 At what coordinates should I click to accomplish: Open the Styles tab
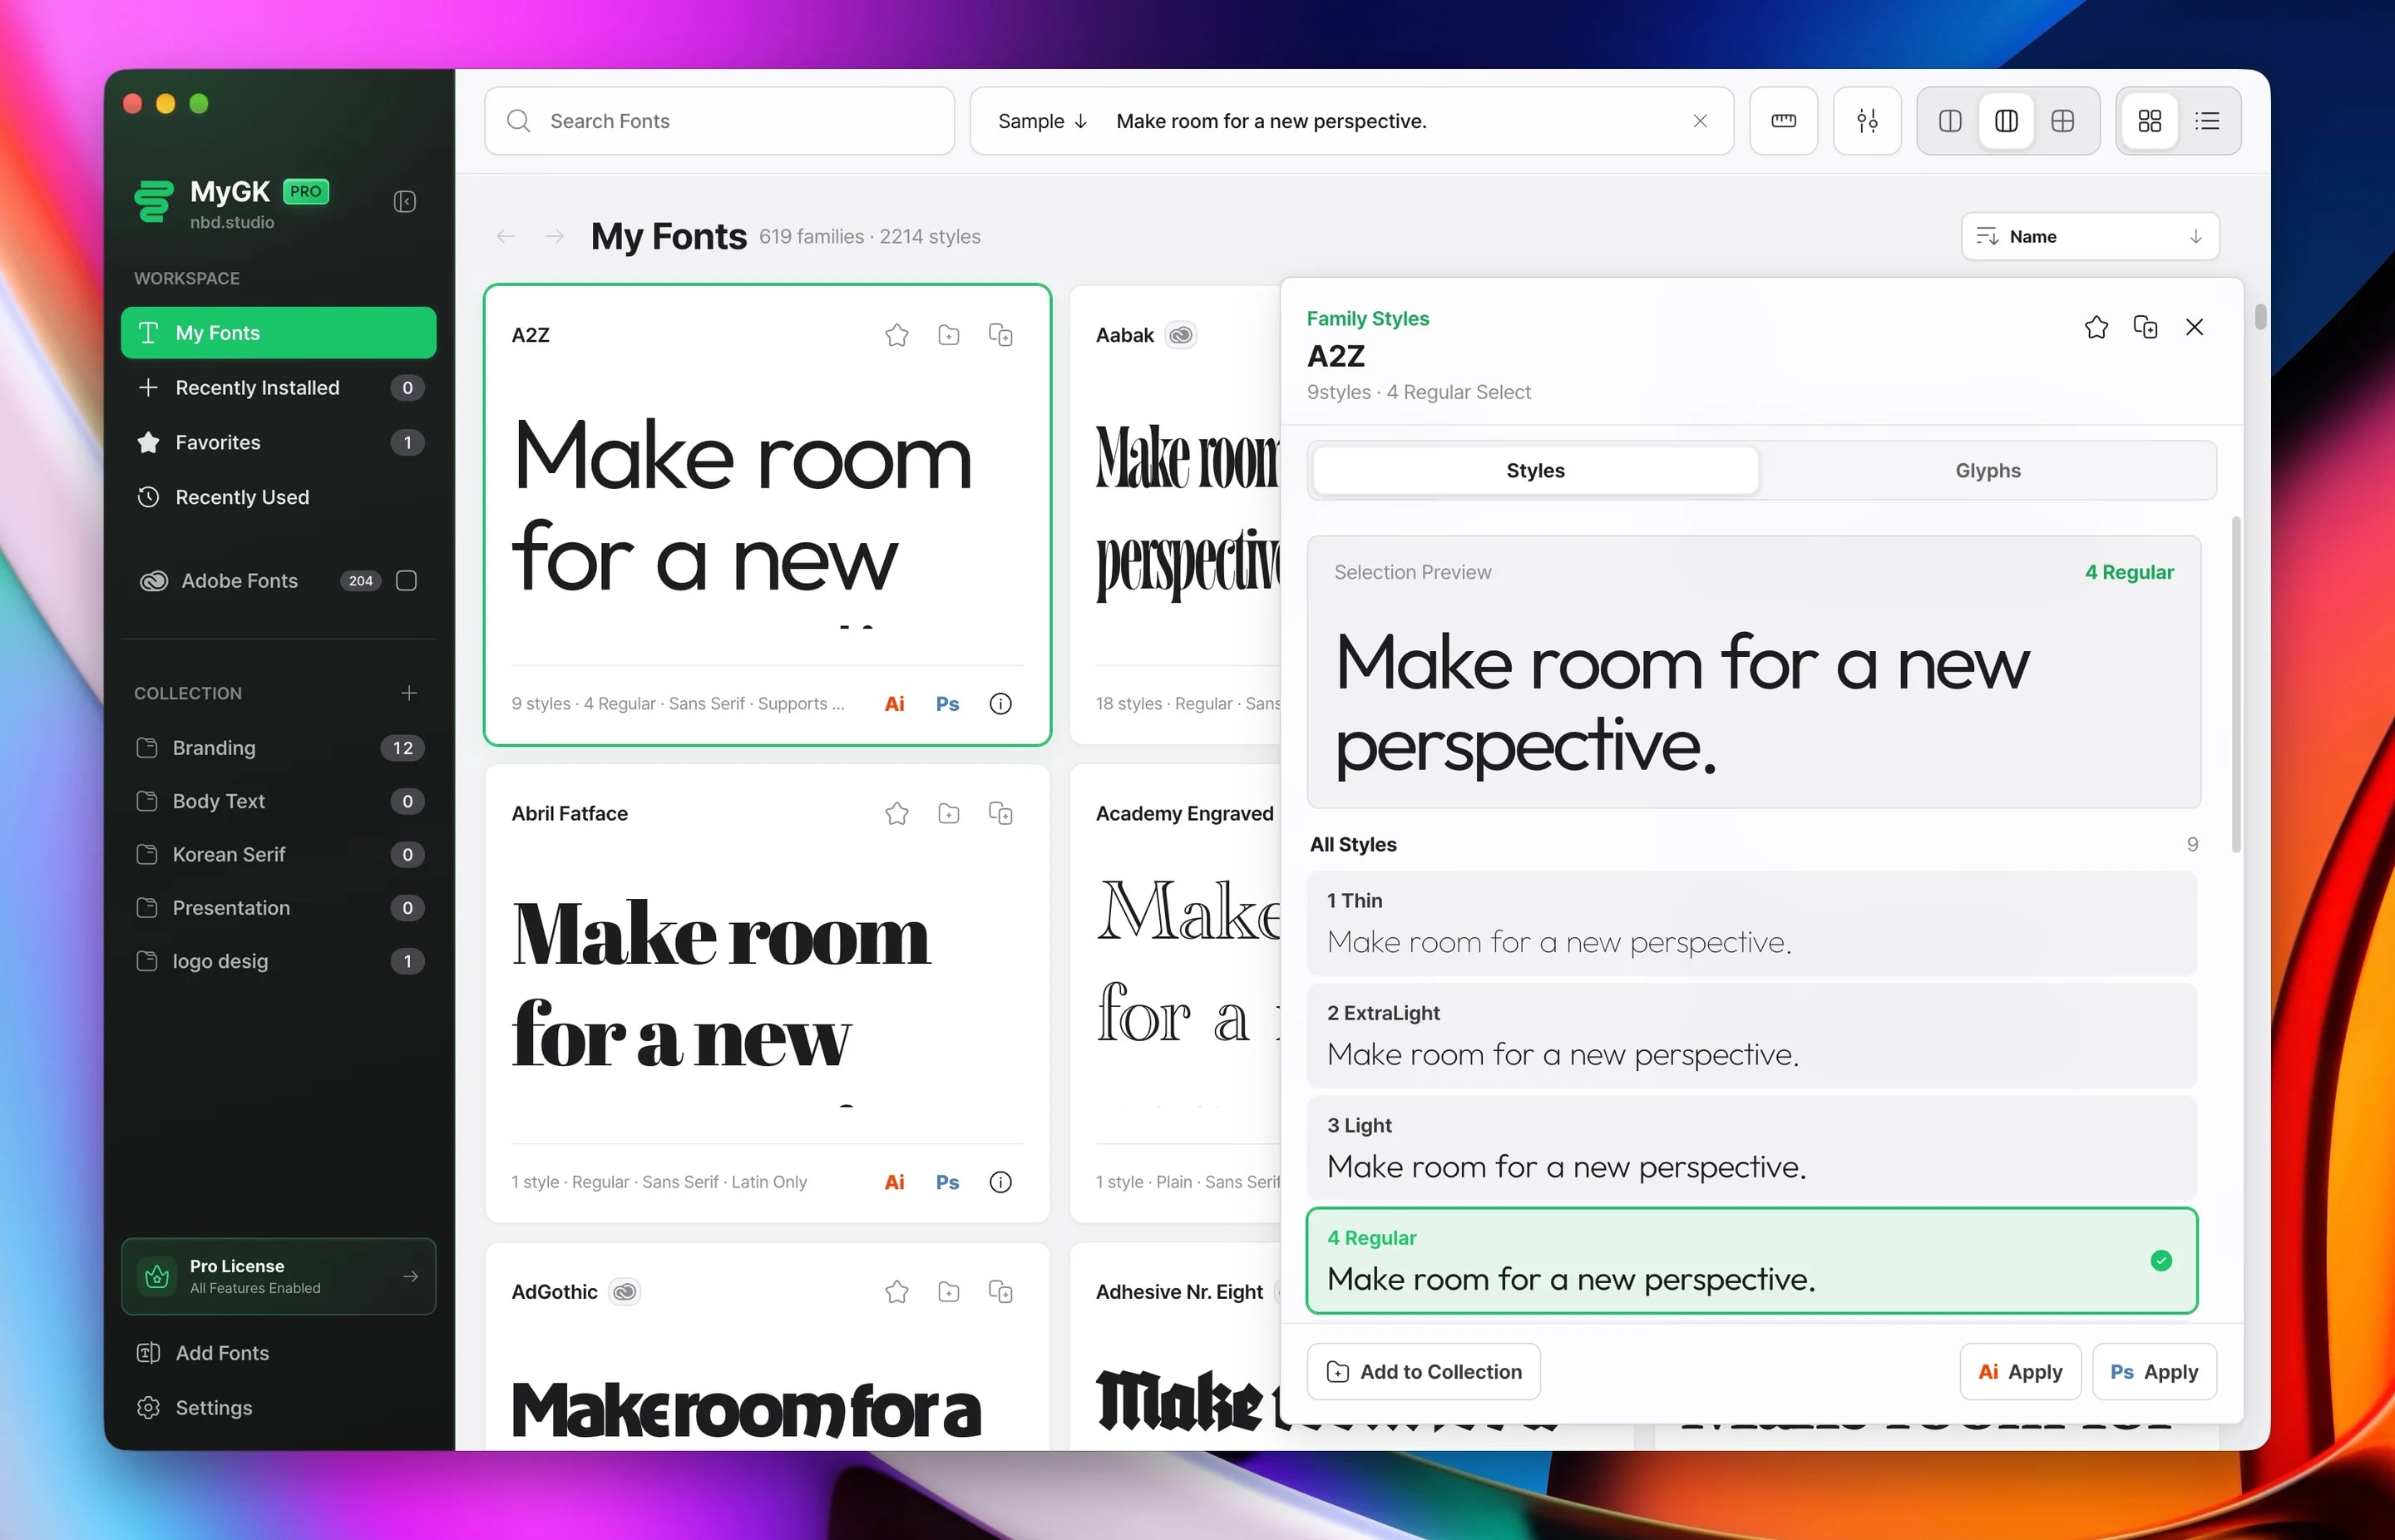(1535, 471)
